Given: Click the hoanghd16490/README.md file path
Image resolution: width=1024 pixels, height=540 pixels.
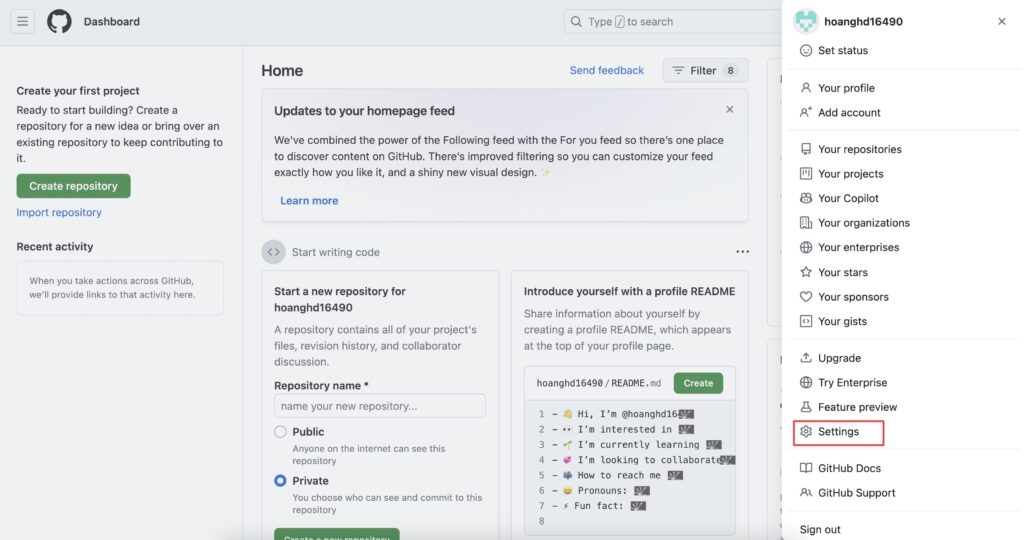Looking at the screenshot, I should 598,383.
